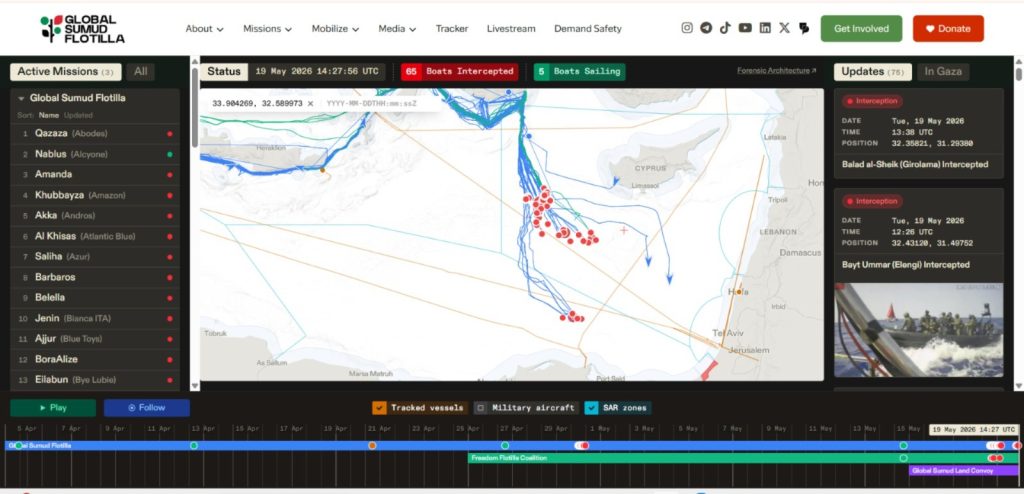
Task: Expand the Missions menu
Action: [x=267, y=29]
